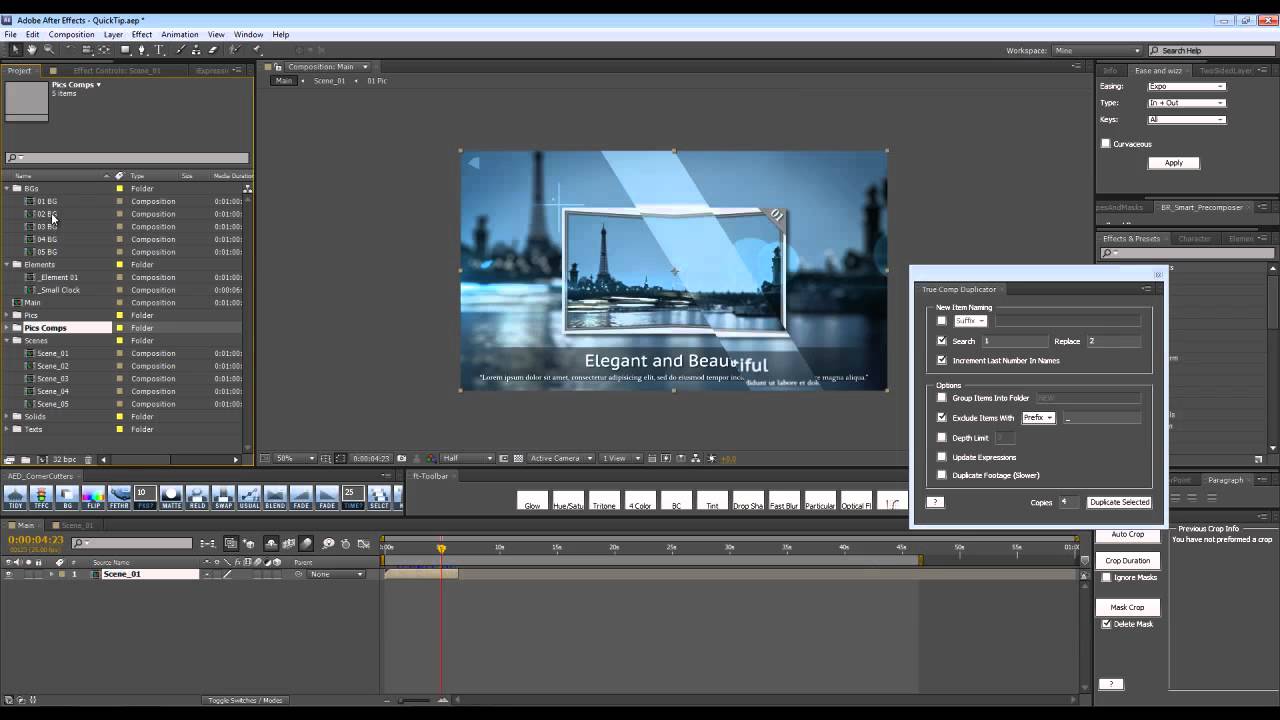Select the Pen tool

tap(142, 50)
